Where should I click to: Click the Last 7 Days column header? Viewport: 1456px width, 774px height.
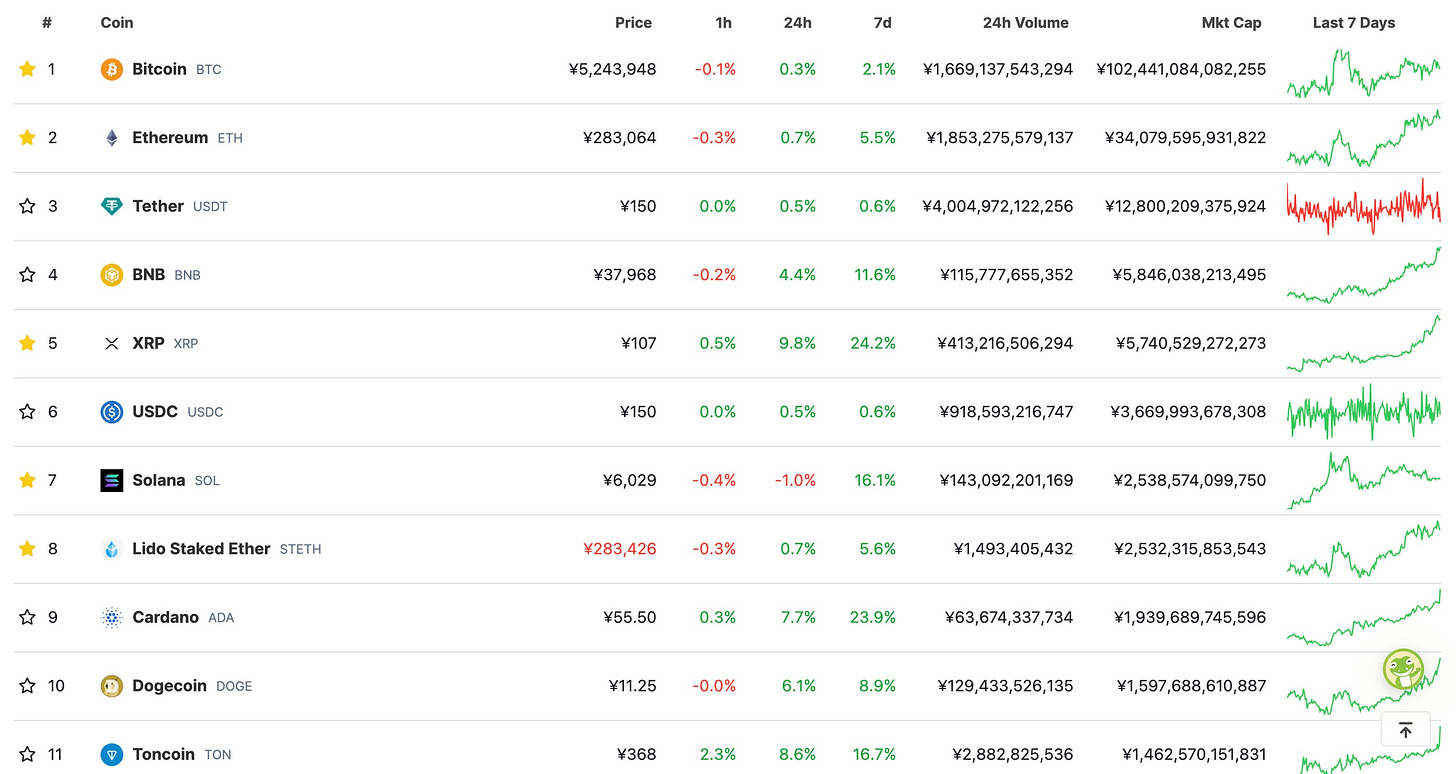coord(1354,22)
